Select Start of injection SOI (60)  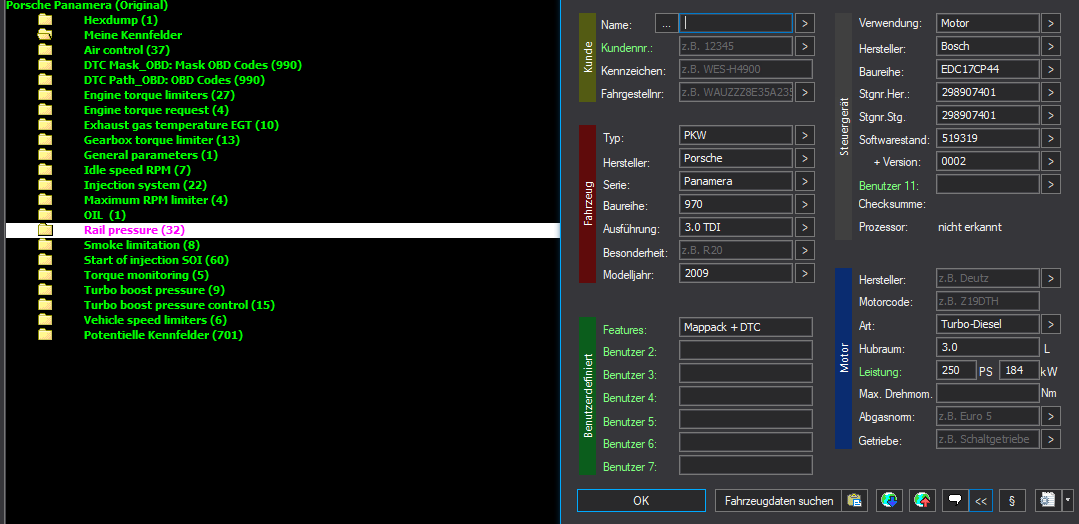coord(156,260)
